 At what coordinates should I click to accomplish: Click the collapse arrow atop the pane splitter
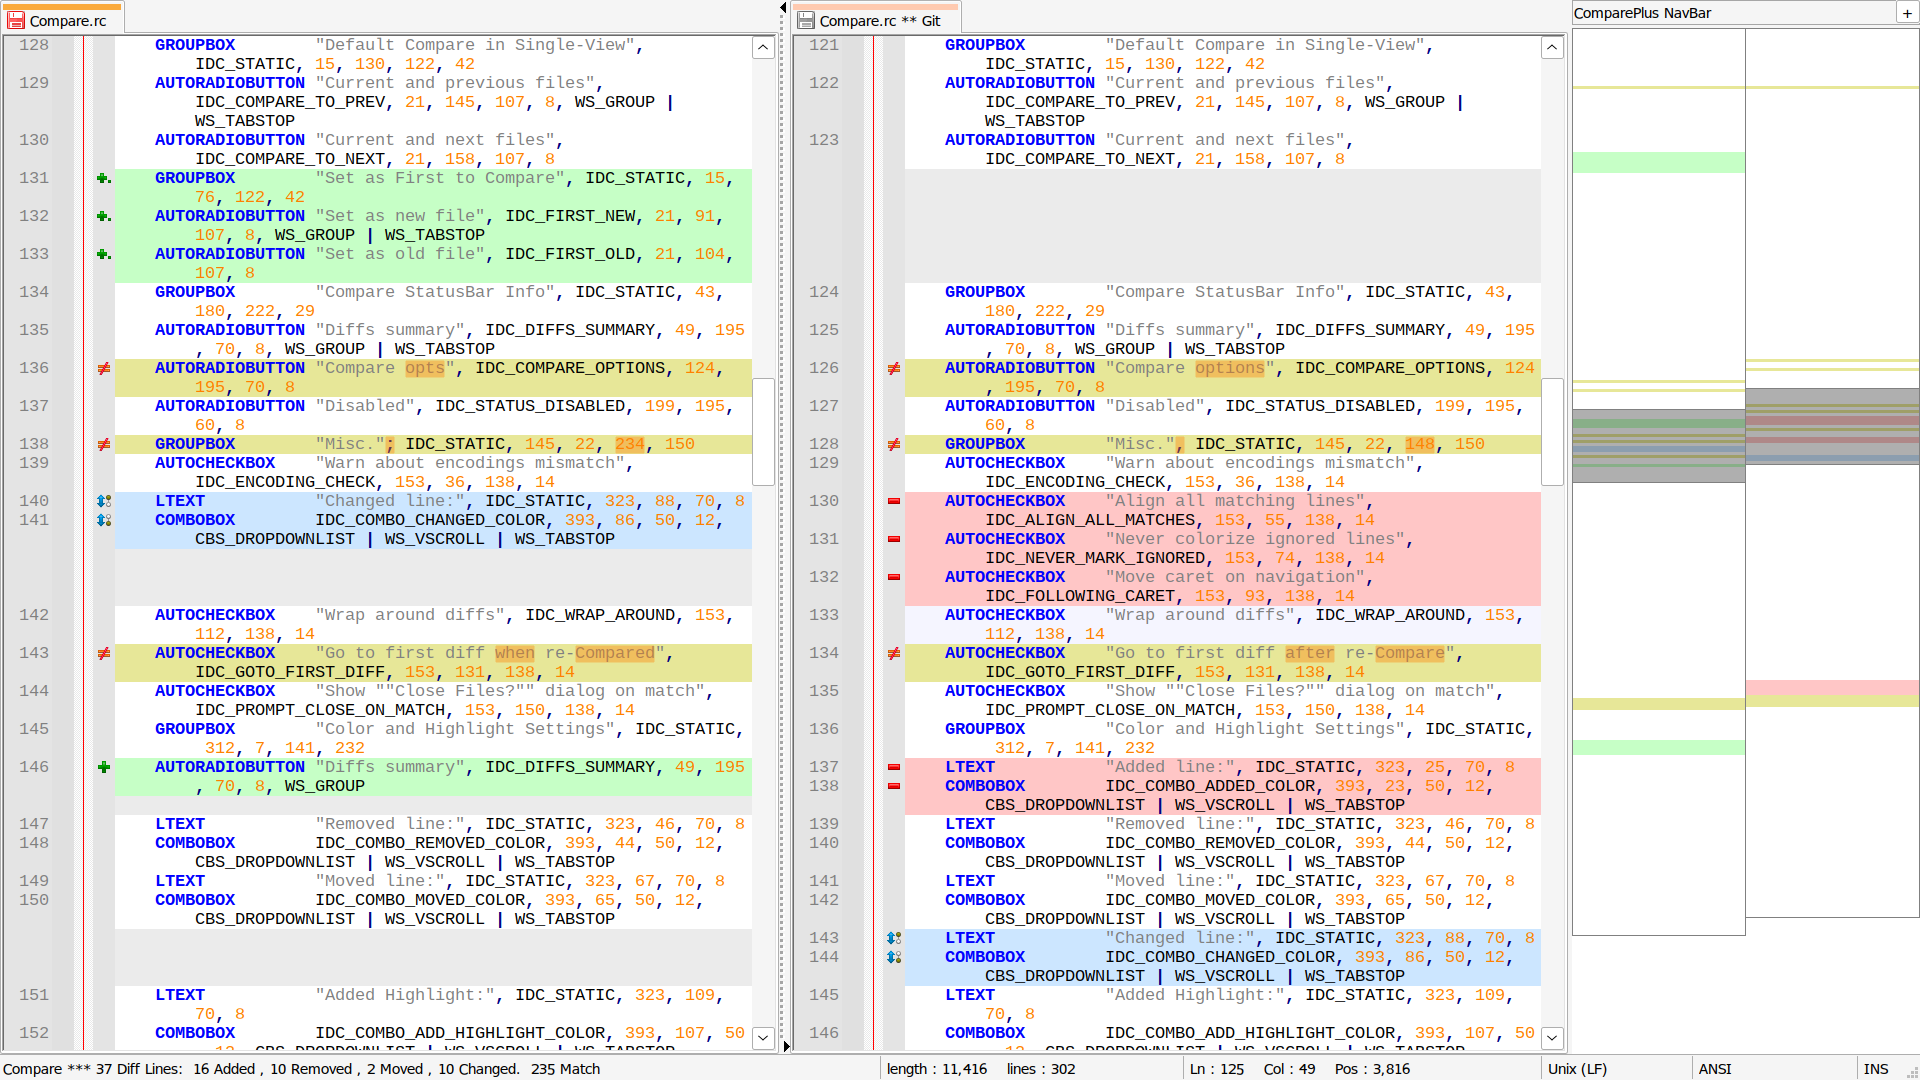pos(783,7)
